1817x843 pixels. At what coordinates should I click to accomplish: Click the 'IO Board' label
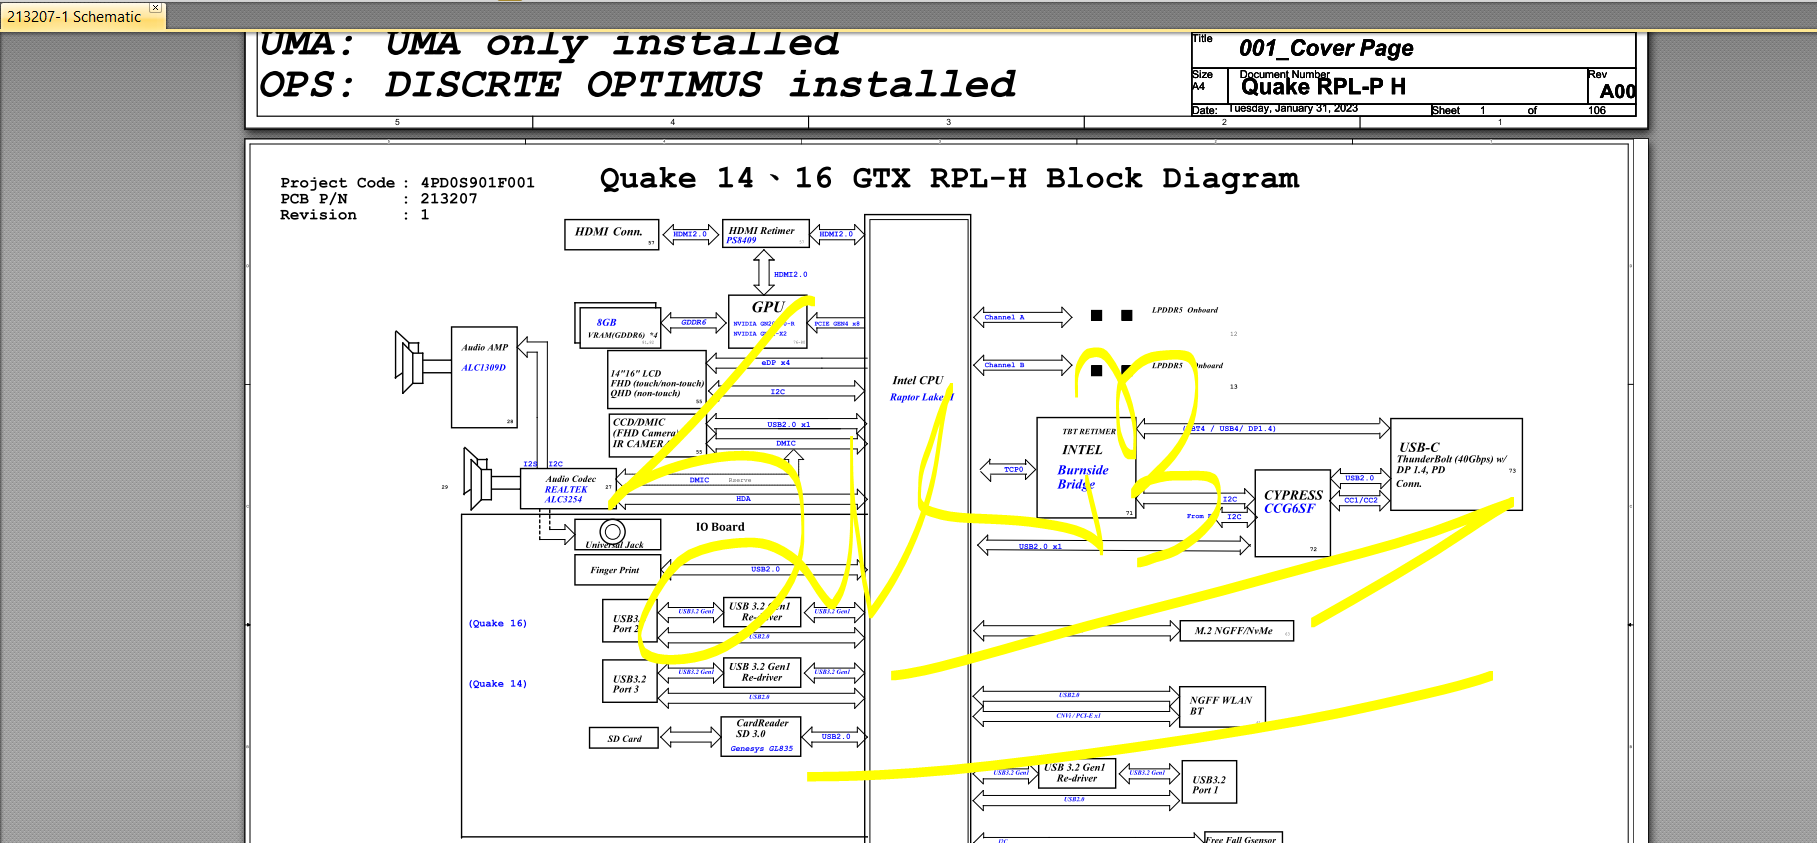720,527
